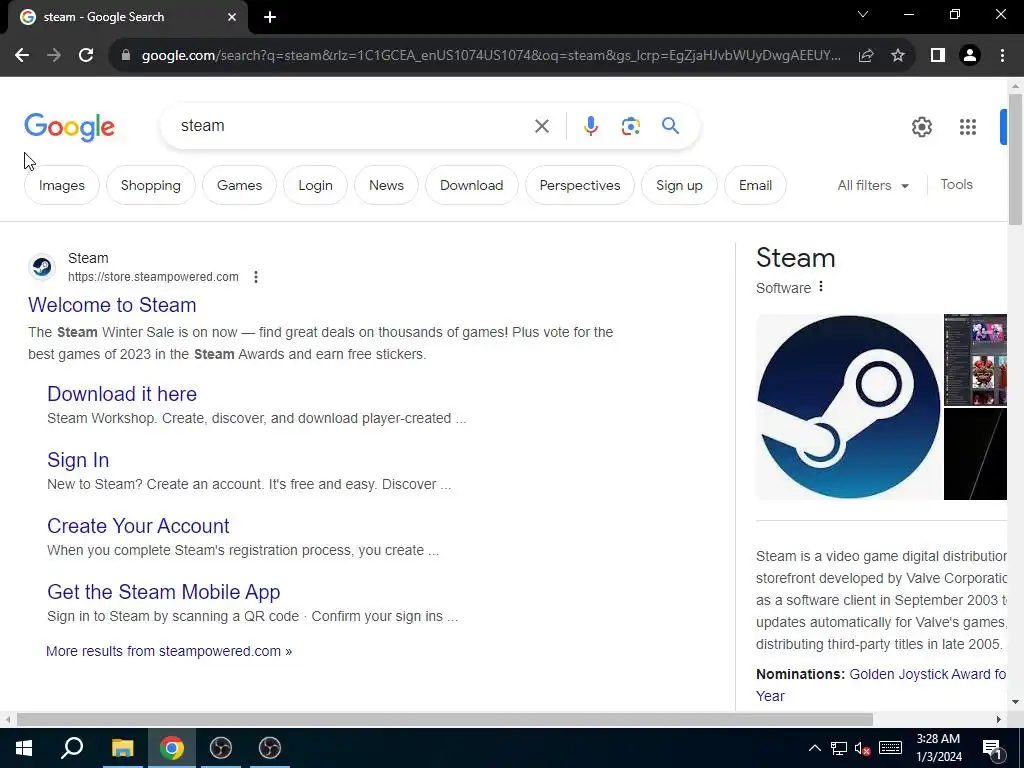
Task: Open the Steam client screenshot thumbnail
Action: click(x=975, y=360)
